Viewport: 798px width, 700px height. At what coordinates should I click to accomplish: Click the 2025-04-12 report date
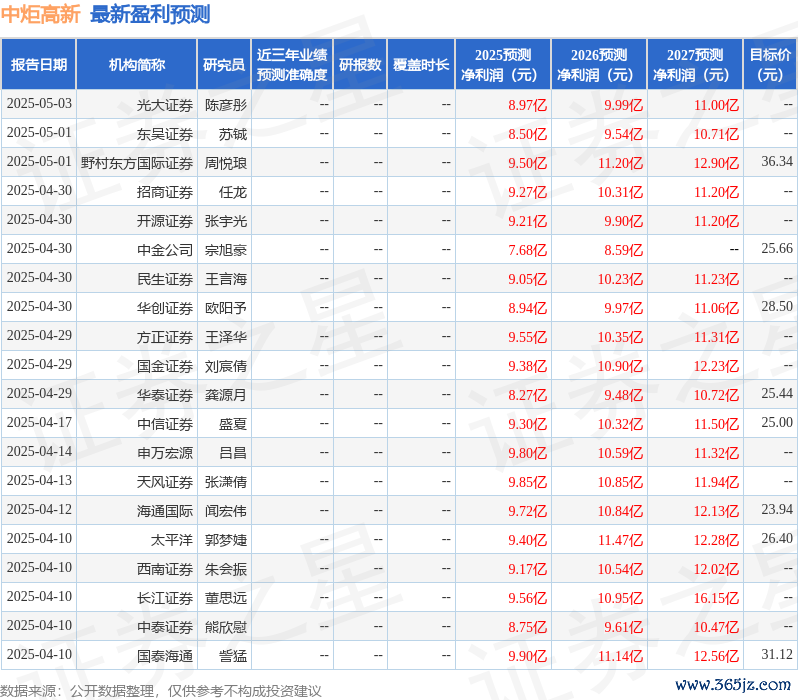[39, 510]
